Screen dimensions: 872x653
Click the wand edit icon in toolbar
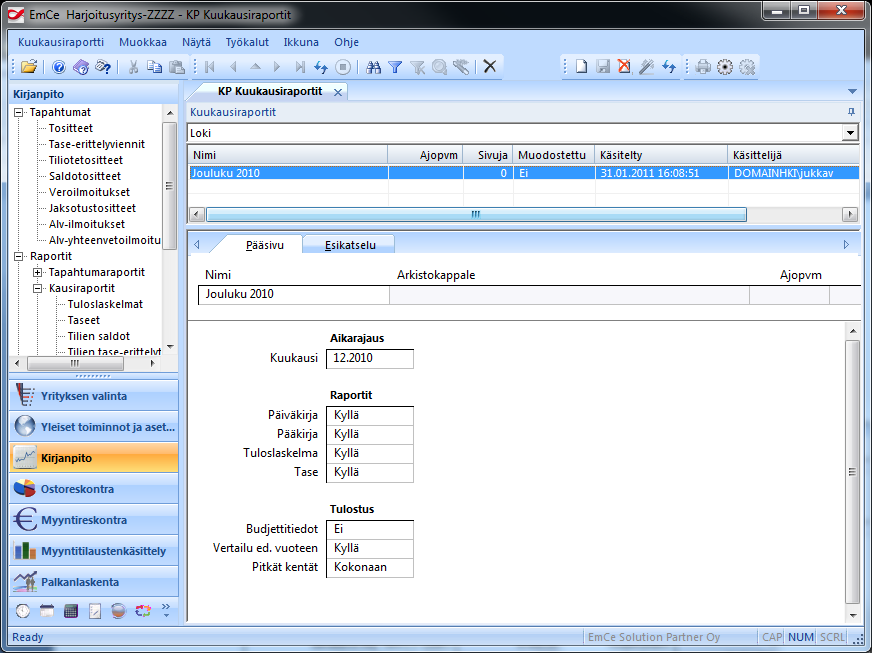(646, 67)
